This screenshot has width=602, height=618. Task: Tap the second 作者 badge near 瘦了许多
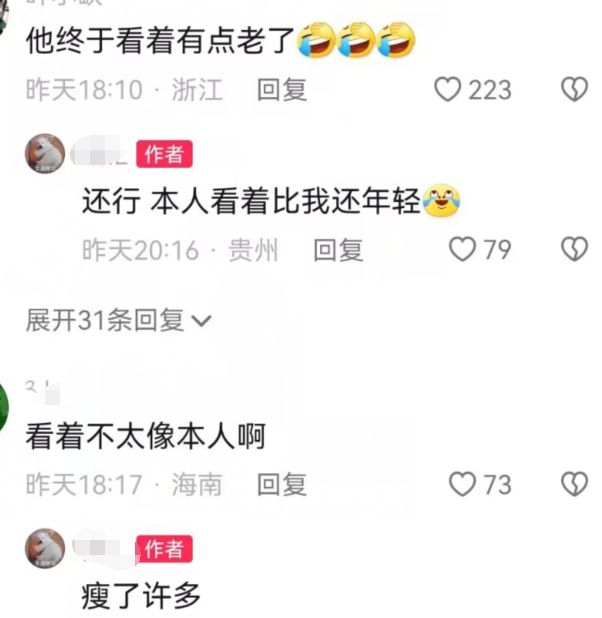coord(164,549)
